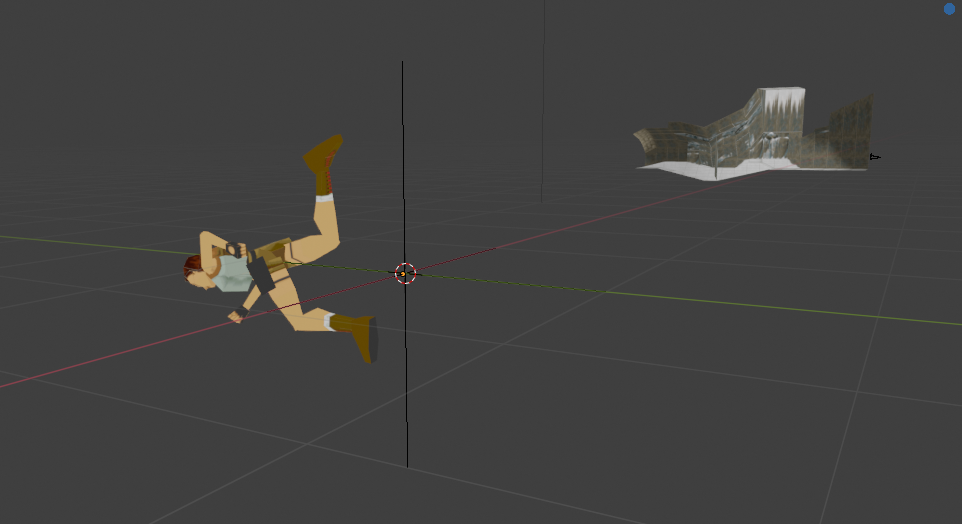Select the small black camera object beside the room

(875, 158)
